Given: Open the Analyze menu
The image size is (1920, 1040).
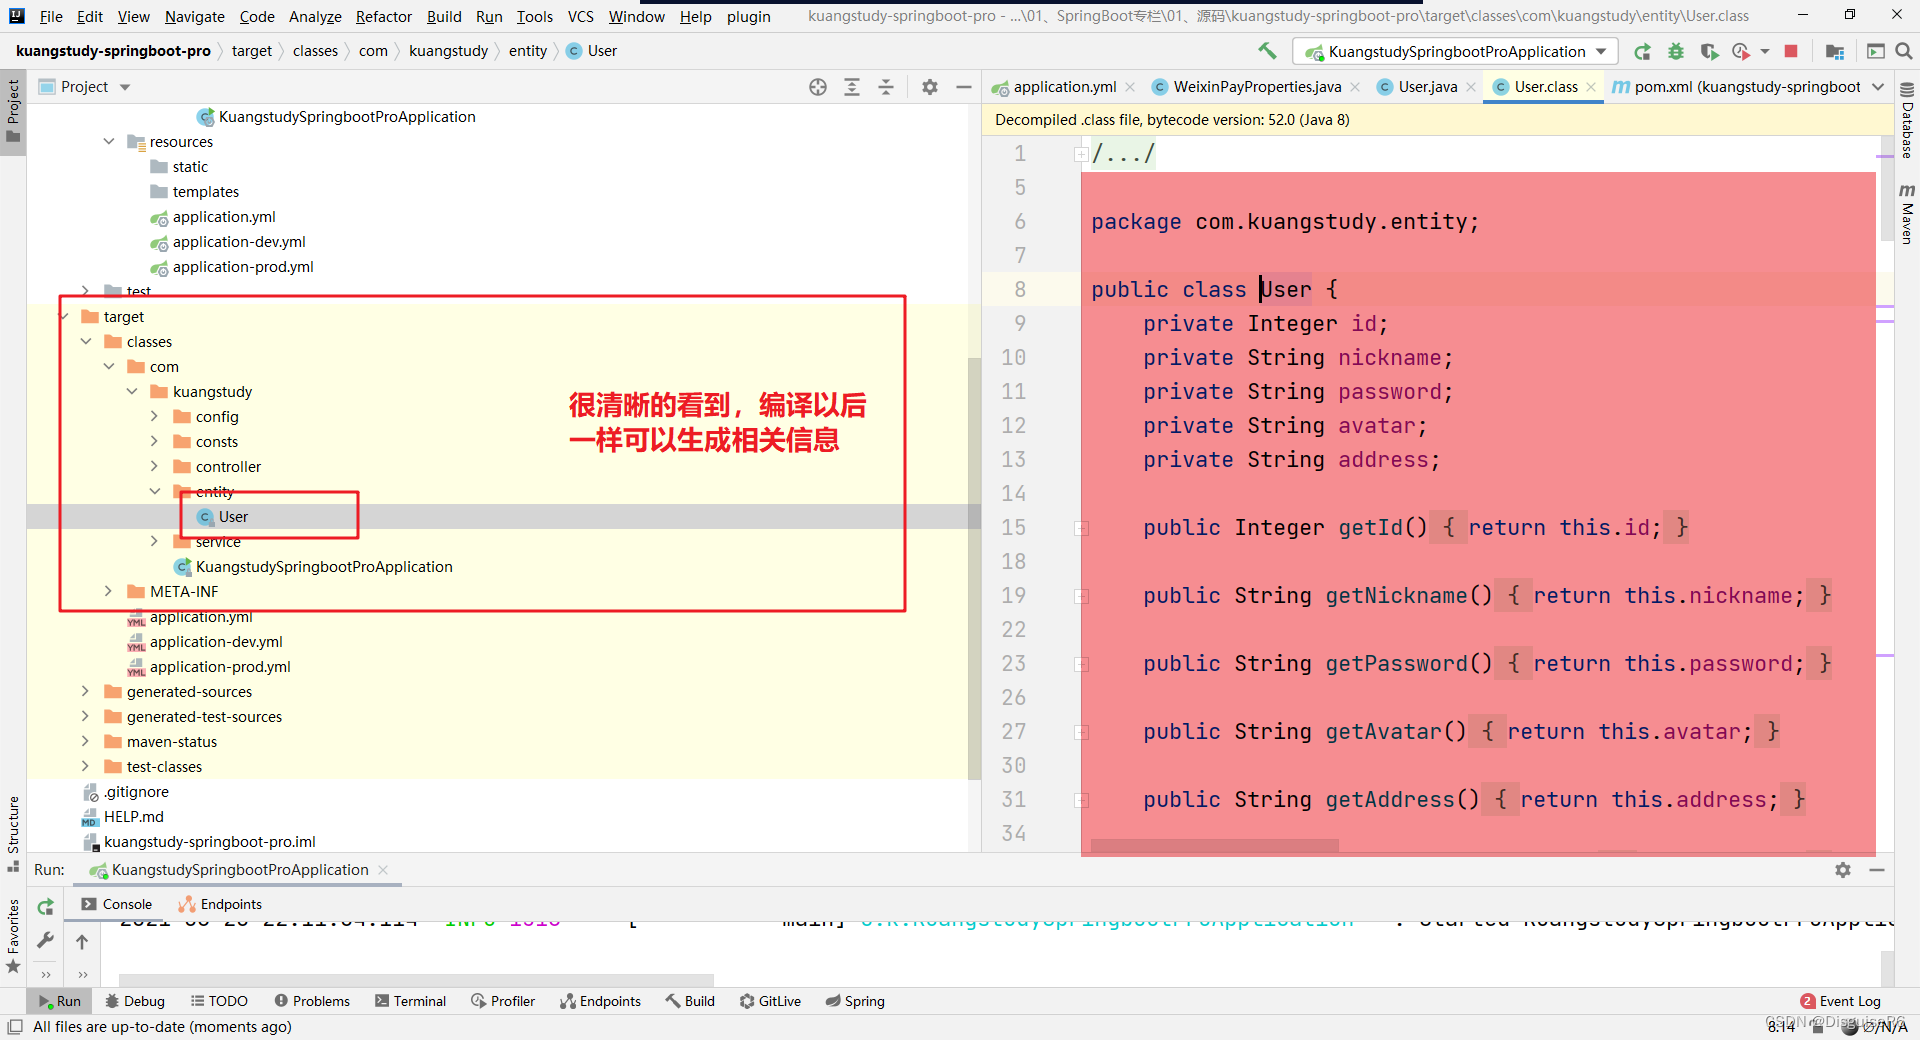Looking at the screenshot, I should pyautogui.click(x=315, y=16).
